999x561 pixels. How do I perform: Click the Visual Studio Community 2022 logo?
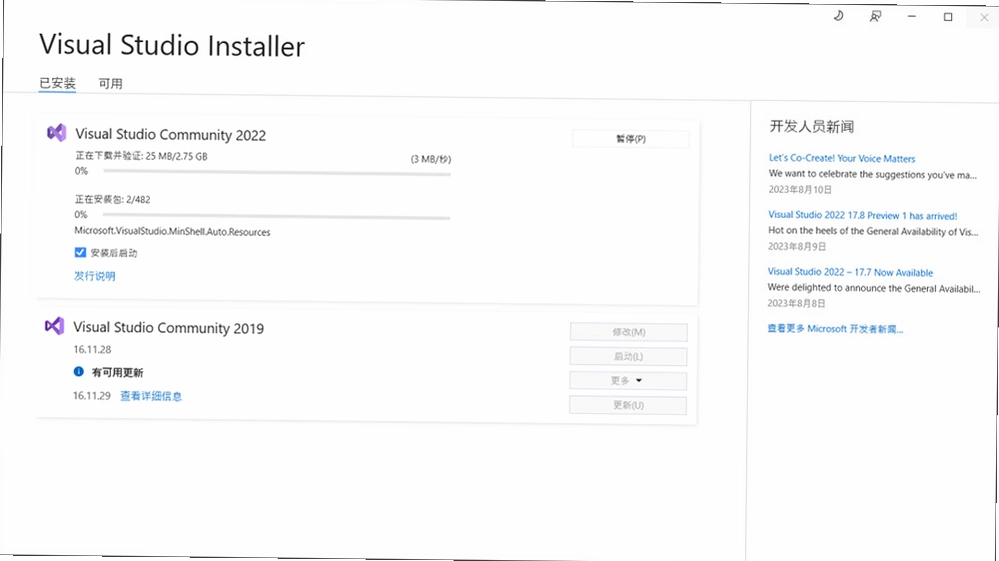click(x=57, y=132)
